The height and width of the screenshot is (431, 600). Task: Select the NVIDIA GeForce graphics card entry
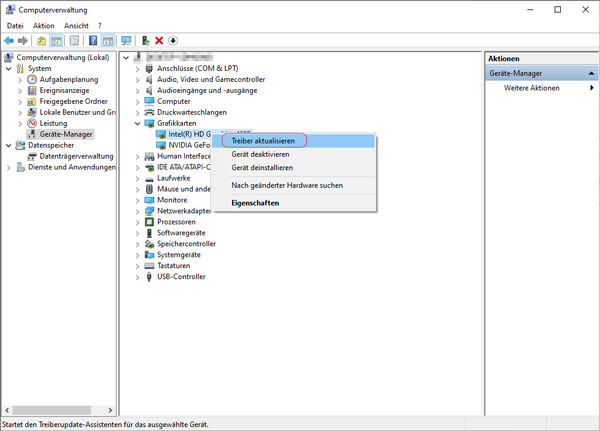(181, 145)
